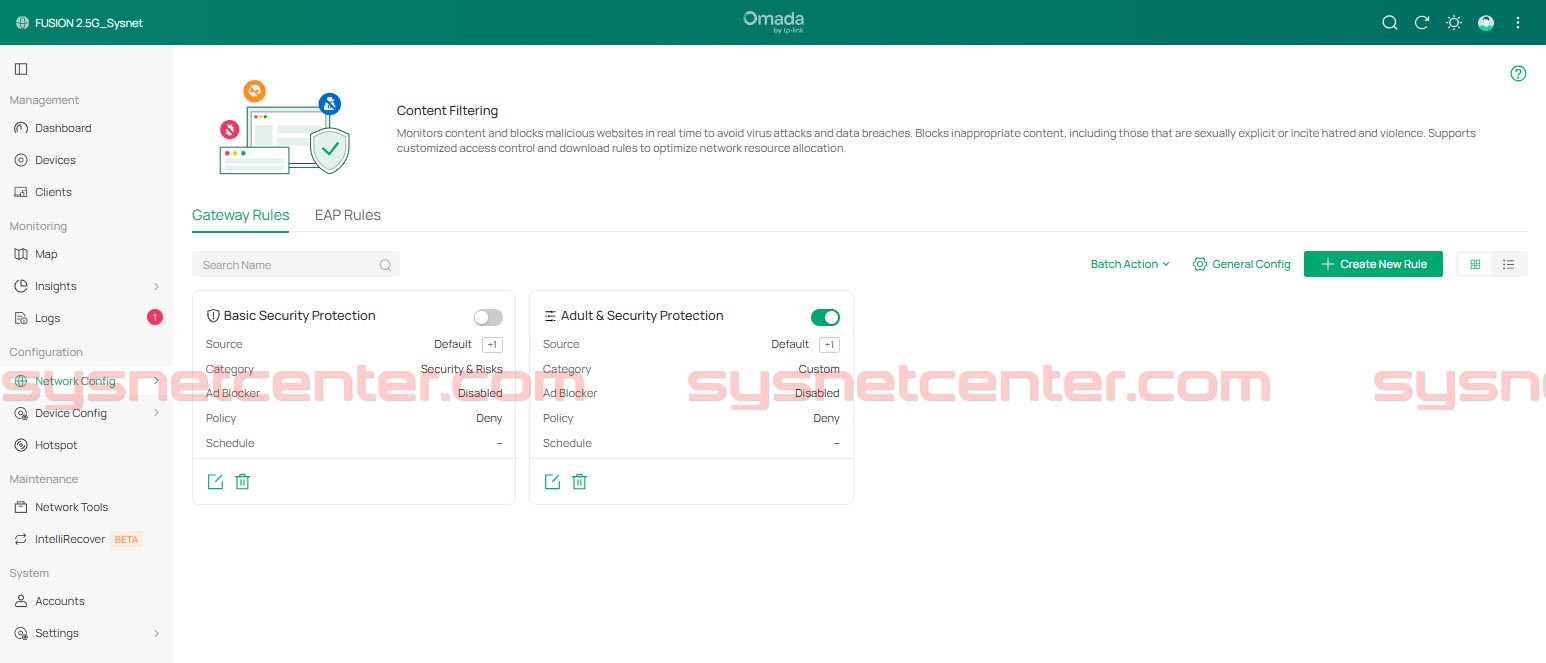Image resolution: width=1546 pixels, height=663 pixels.
Task: Expand the Settings submenu
Action: click(x=156, y=633)
